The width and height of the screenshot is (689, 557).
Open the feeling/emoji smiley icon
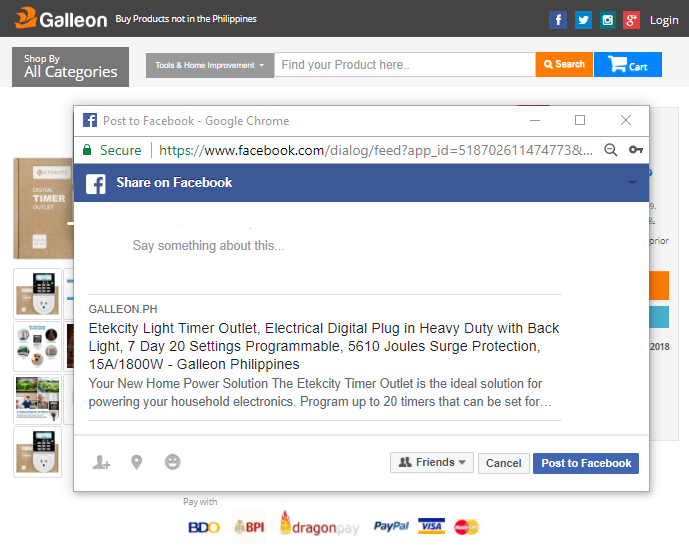click(x=172, y=462)
